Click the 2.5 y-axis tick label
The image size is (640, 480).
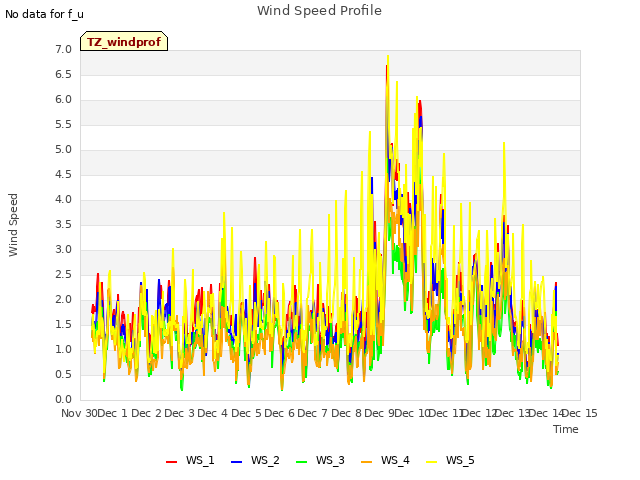tap(63, 275)
